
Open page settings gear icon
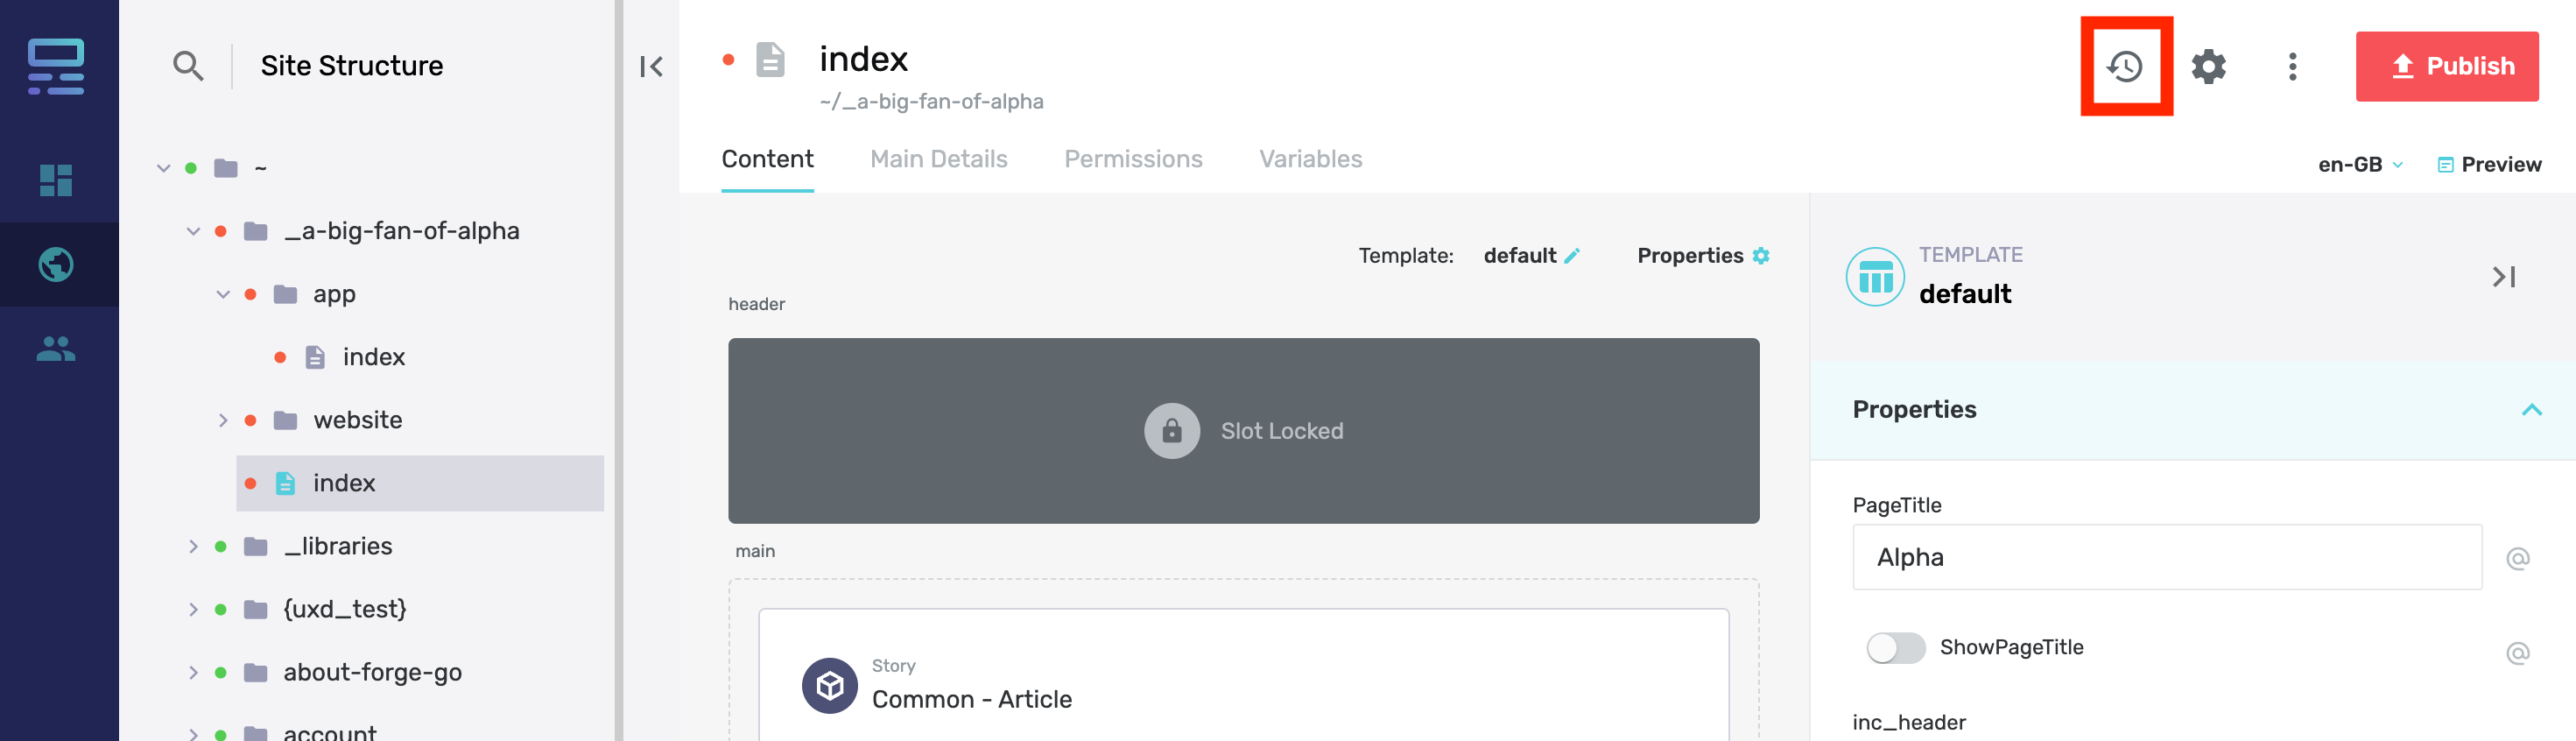2209,66
